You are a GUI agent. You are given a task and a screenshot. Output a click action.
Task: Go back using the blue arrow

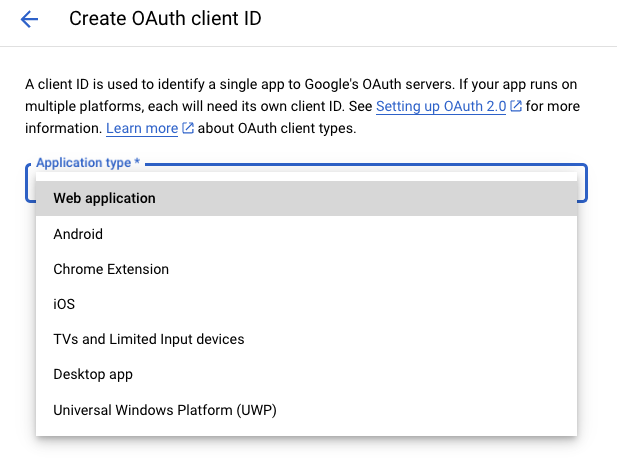click(x=29, y=19)
